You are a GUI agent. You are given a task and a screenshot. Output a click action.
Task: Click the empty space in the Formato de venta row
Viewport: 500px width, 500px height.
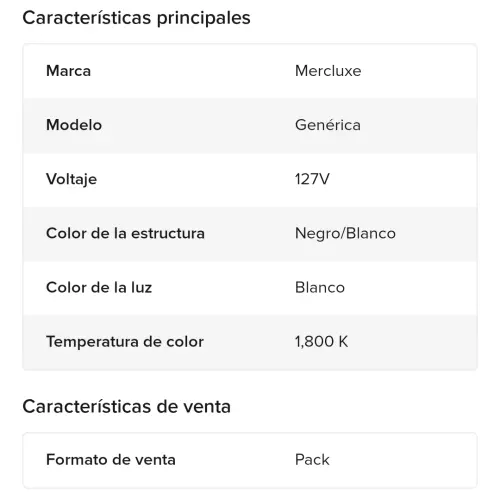(x=403, y=460)
